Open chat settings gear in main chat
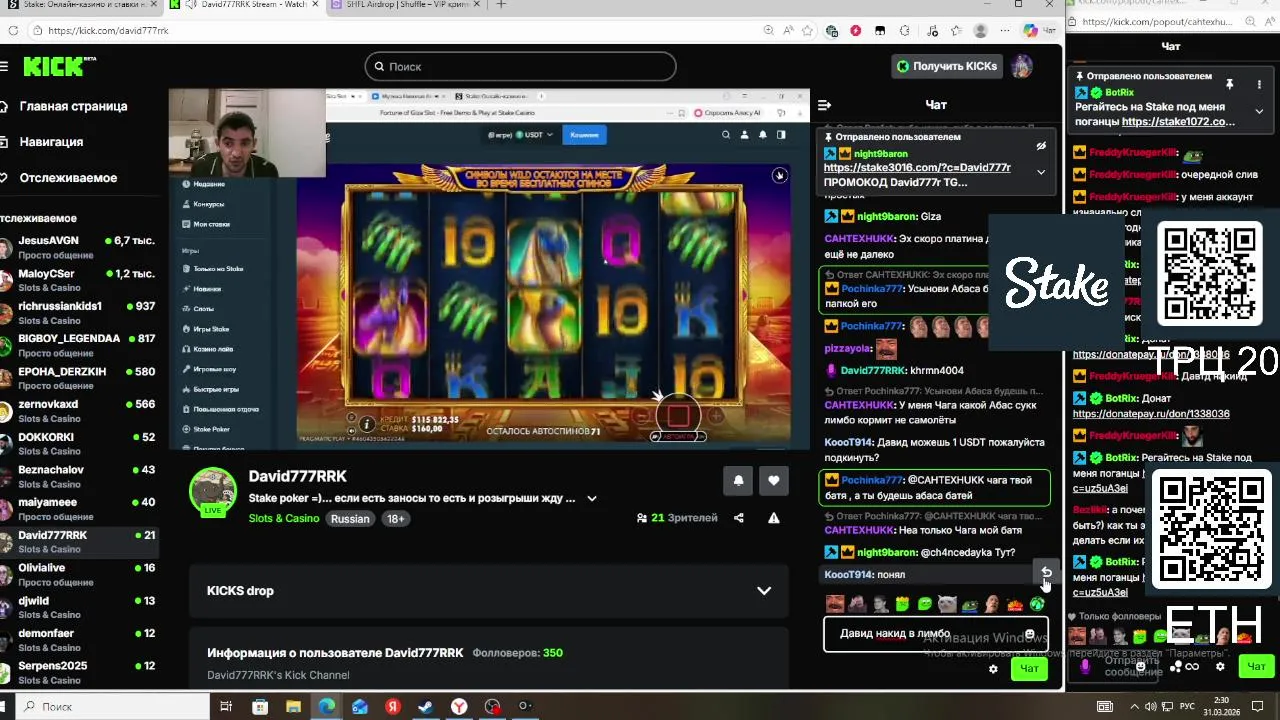The image size is (1280, 720). tap(993, 669)
